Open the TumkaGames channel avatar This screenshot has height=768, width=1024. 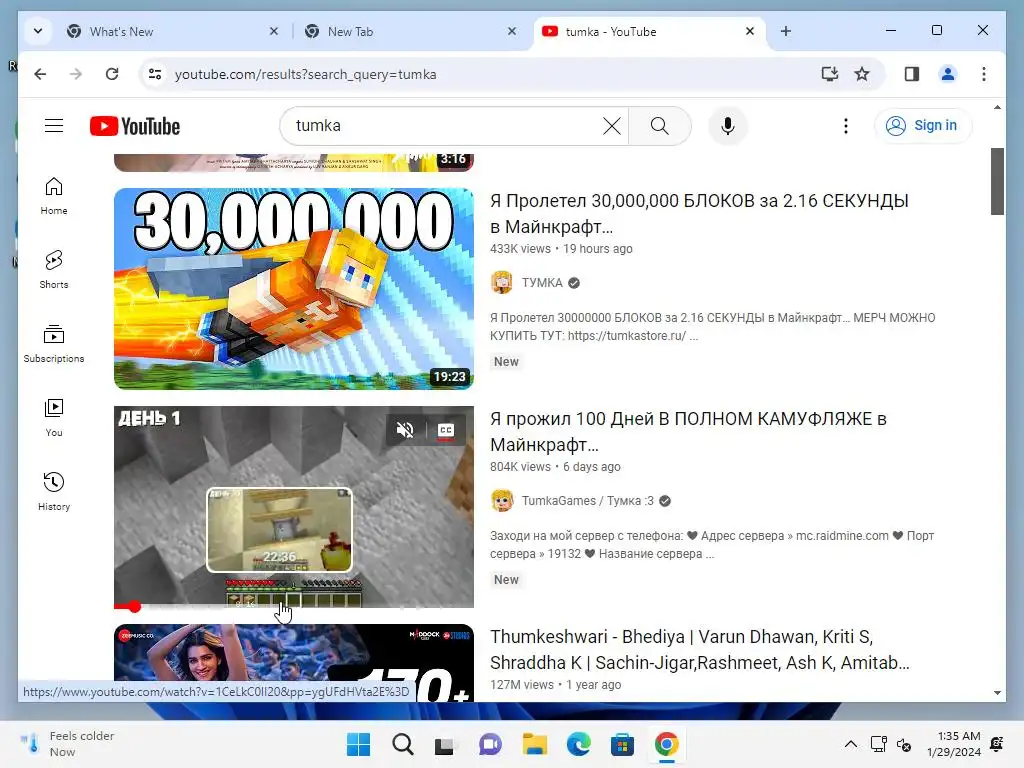[502, 500]
